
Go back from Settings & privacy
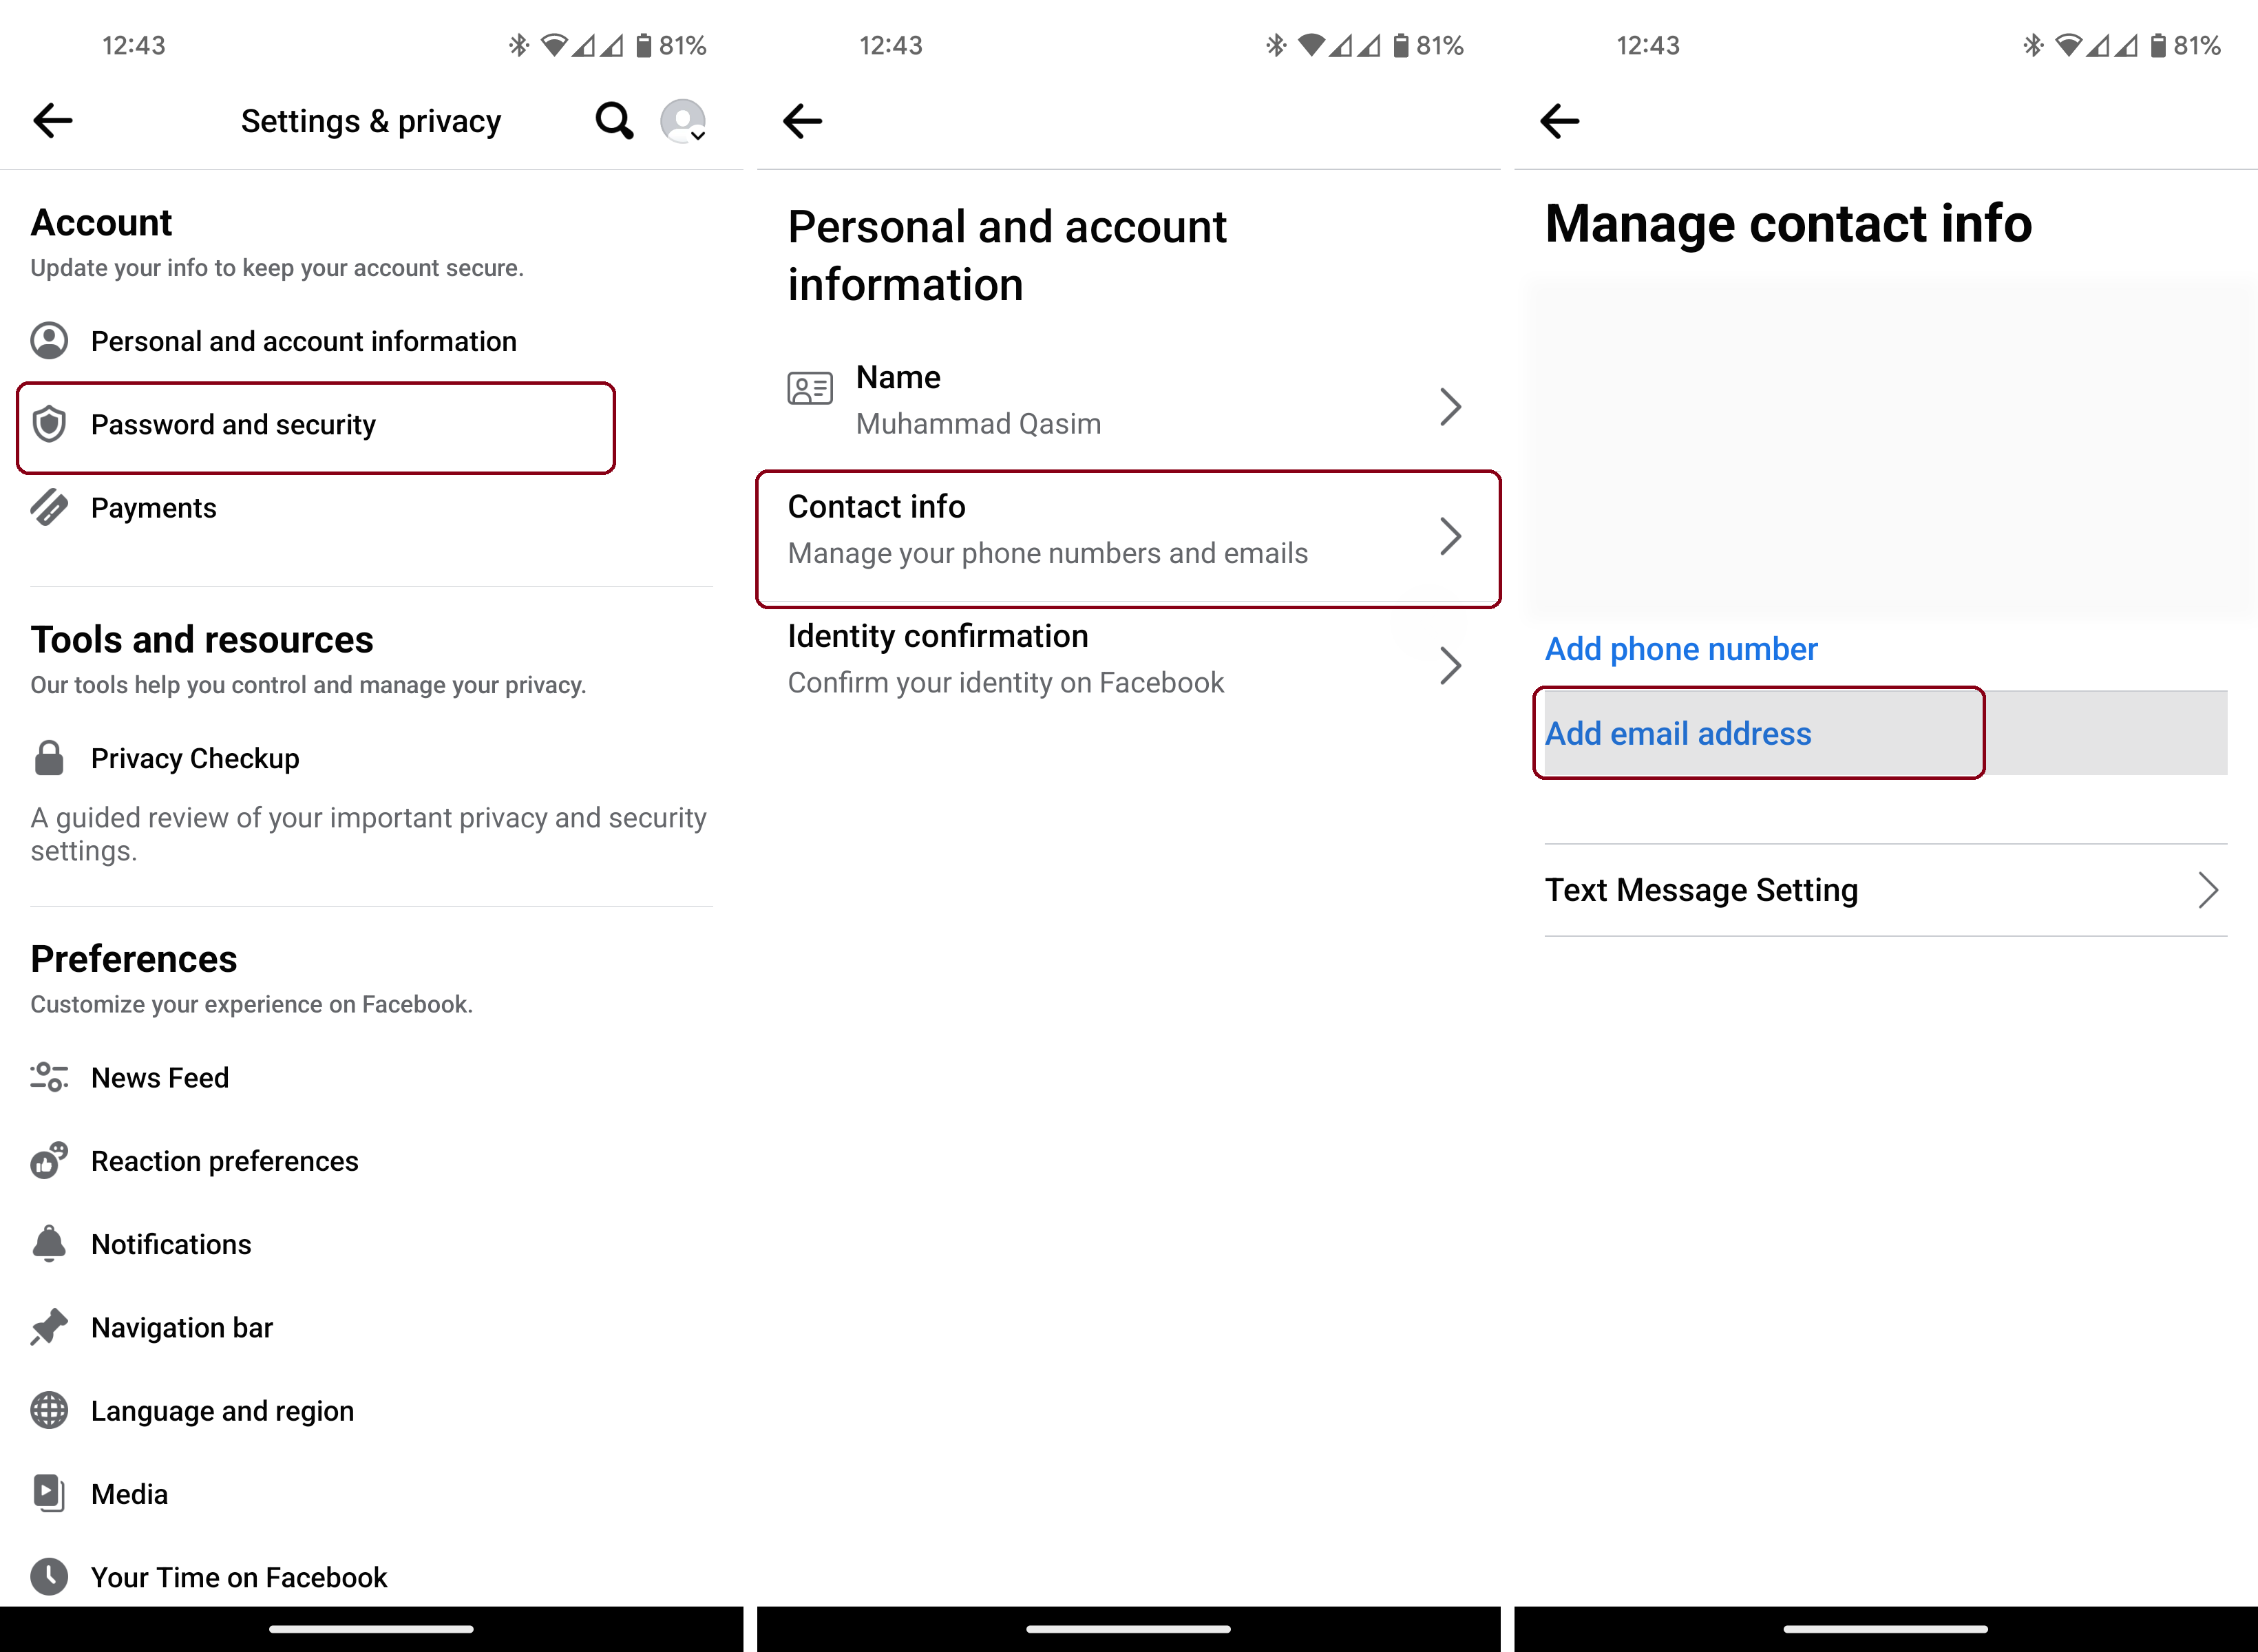pos(53,121)
